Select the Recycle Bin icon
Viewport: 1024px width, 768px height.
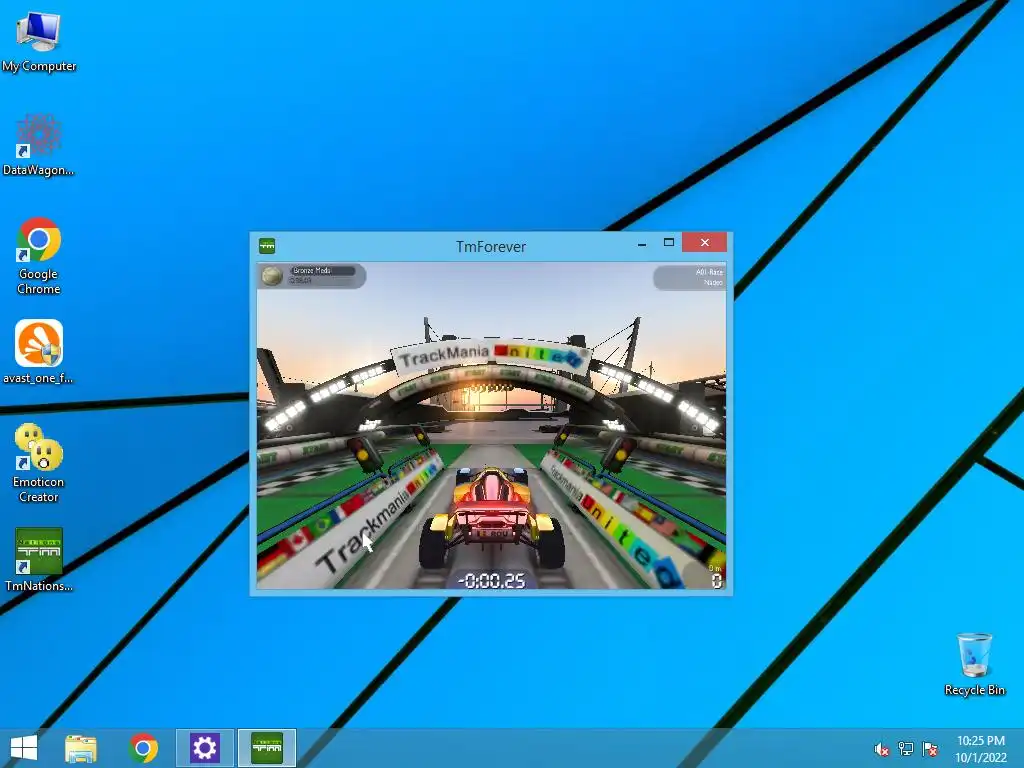[974, 664]
